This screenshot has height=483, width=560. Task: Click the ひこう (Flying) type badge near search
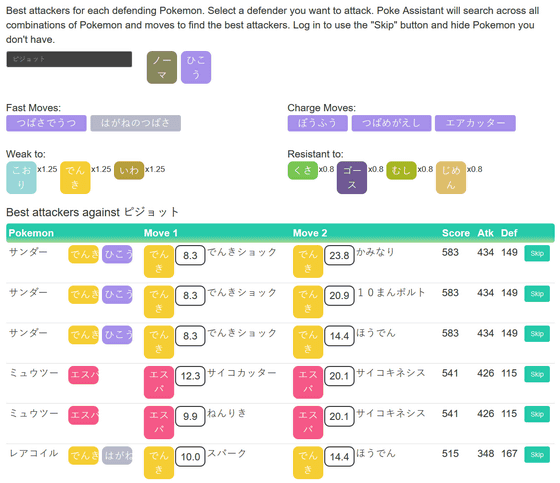click(196, 67)
